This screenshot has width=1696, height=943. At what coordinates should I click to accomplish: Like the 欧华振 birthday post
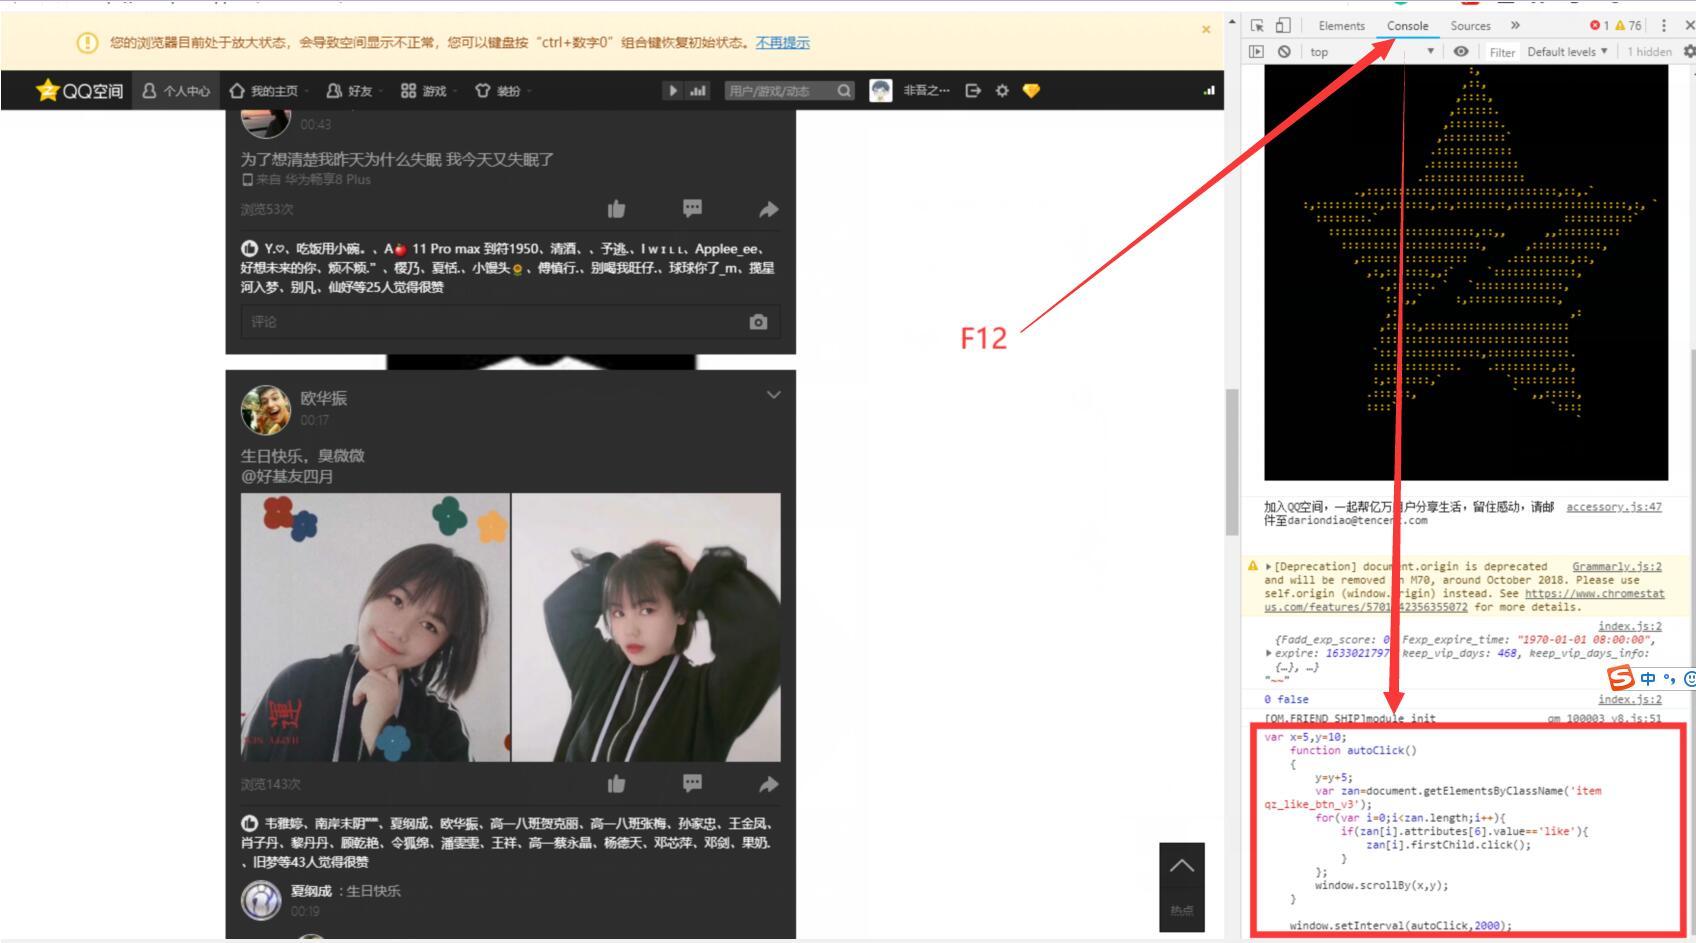coord(616,784)
